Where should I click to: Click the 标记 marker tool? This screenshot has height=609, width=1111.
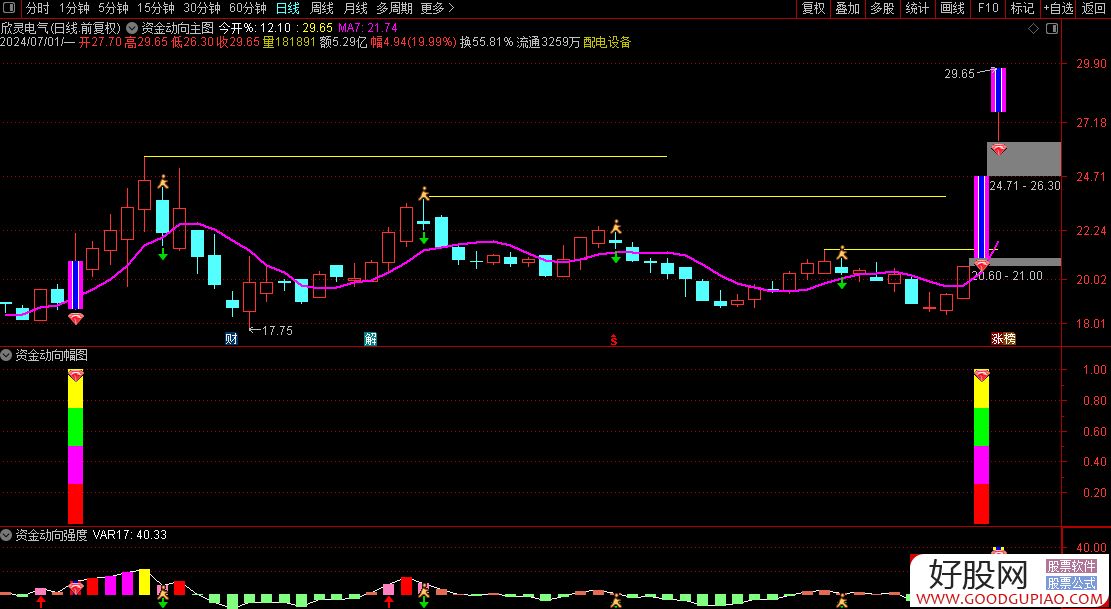[x=1021, y=8]
